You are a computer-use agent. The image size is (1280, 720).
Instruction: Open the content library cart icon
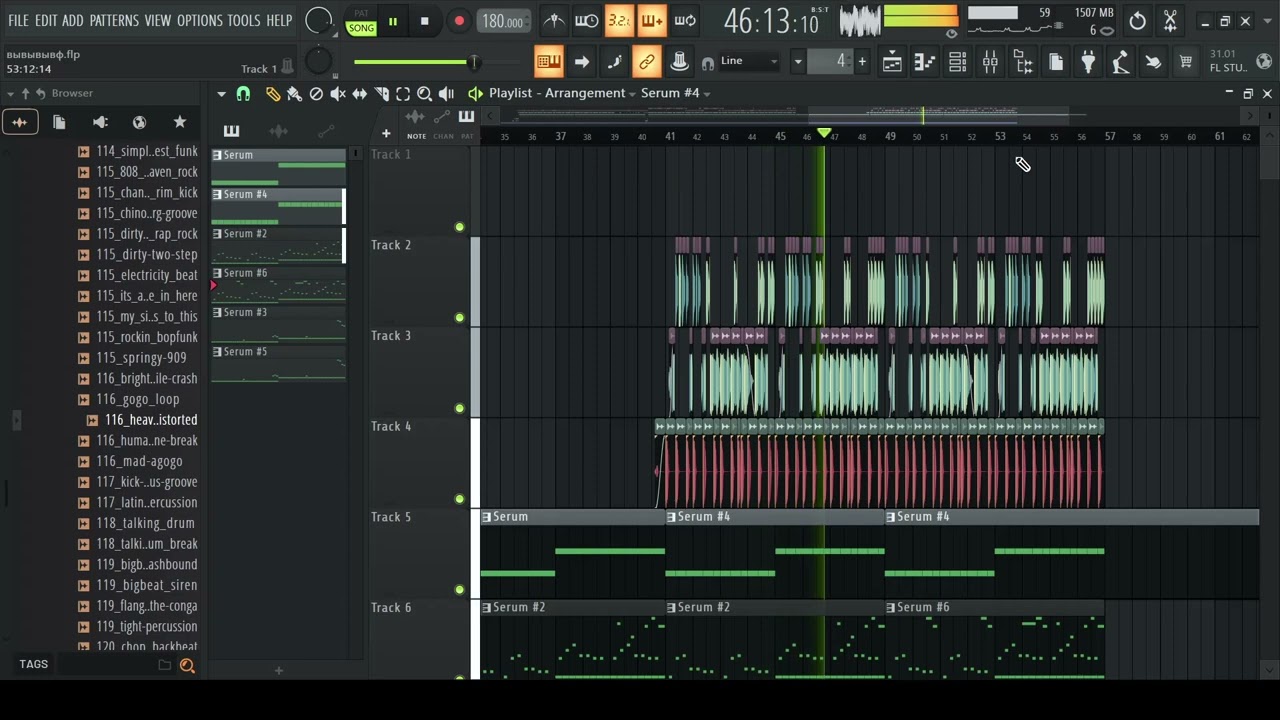(1186, 62)
